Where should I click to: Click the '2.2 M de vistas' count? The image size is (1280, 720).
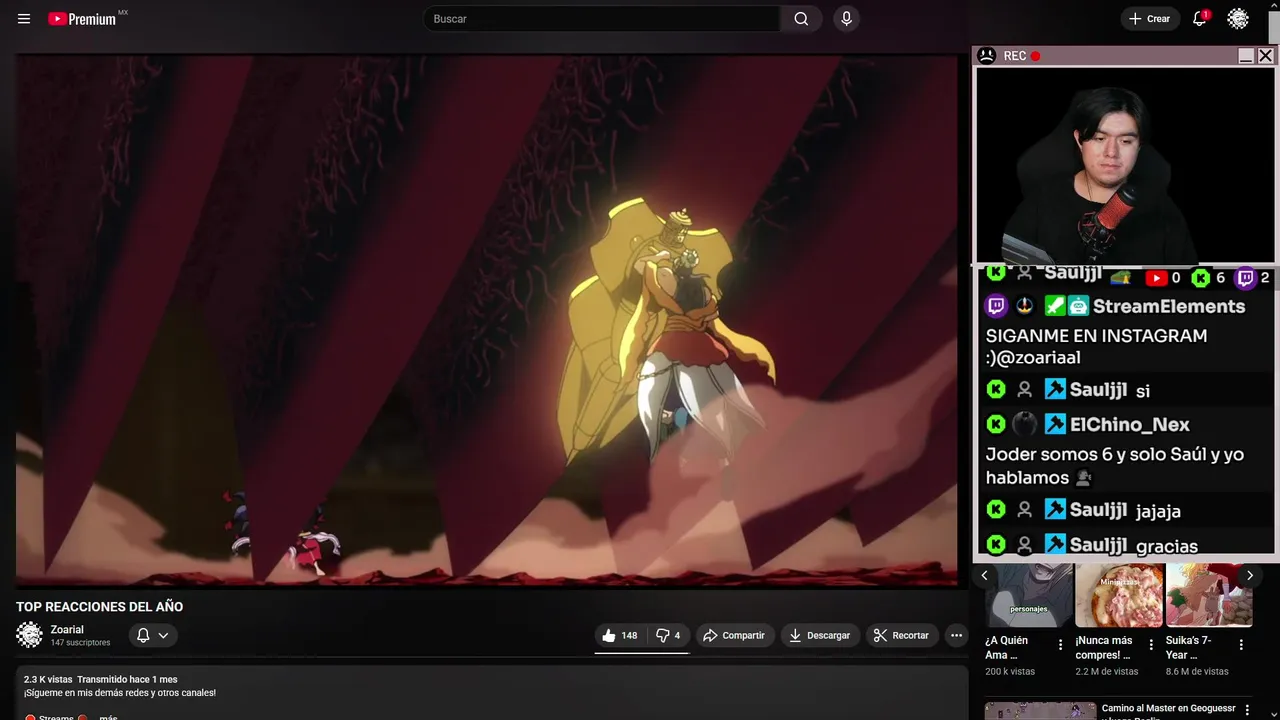tap(1106, 672)
